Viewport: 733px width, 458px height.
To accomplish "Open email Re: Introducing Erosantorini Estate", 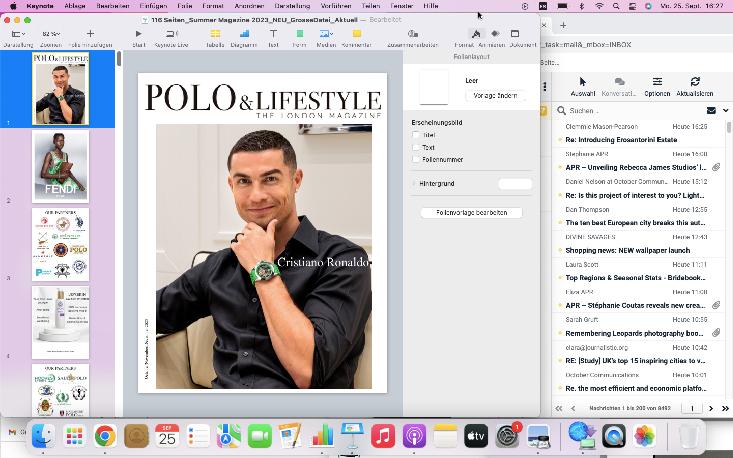I will tap(639, 133).
